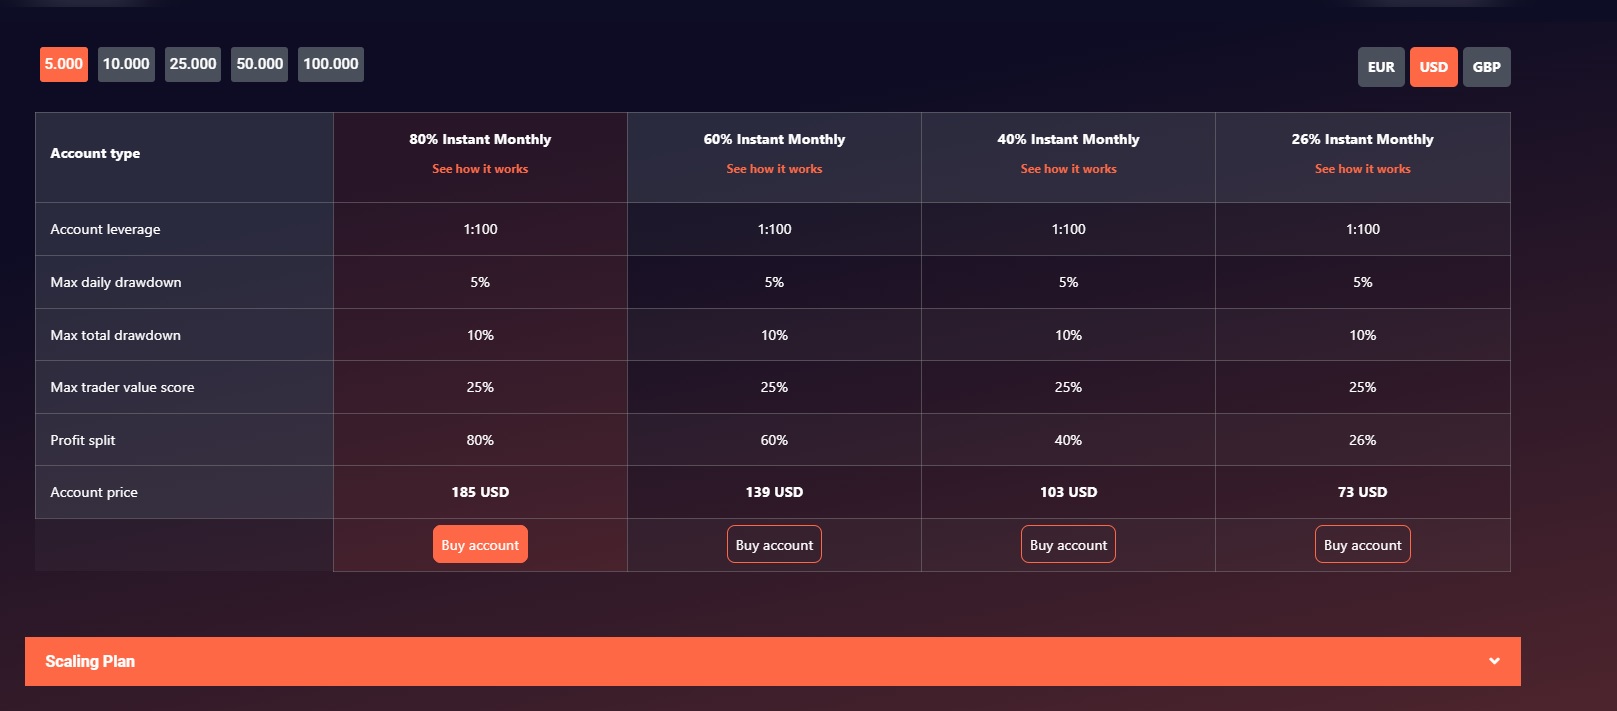The width and height of the screenshot is (1617, 711).
Task: Select the 5.000 account size
Action: 64,64
